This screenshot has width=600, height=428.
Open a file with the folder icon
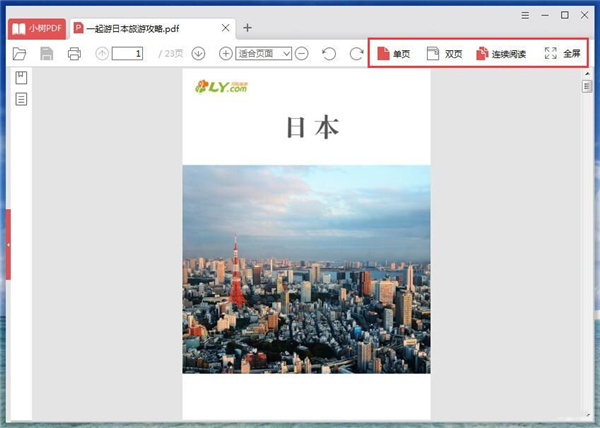pos(19,54)
